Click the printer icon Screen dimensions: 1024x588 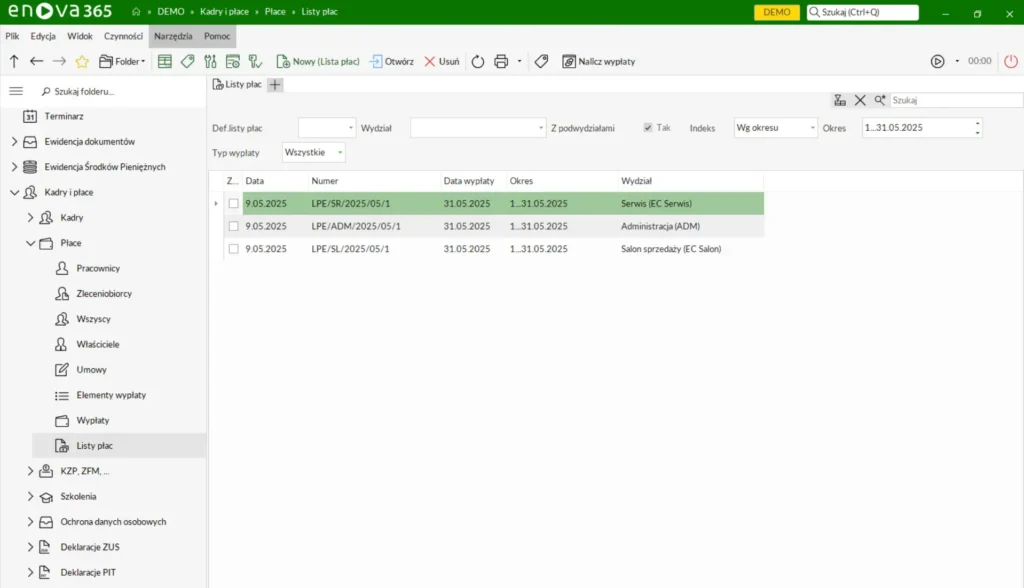pyautogui.click(x=501, y=61)
